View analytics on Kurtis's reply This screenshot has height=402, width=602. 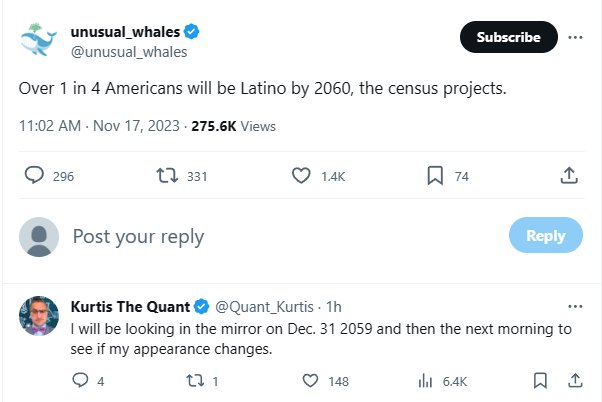point(425,381)
